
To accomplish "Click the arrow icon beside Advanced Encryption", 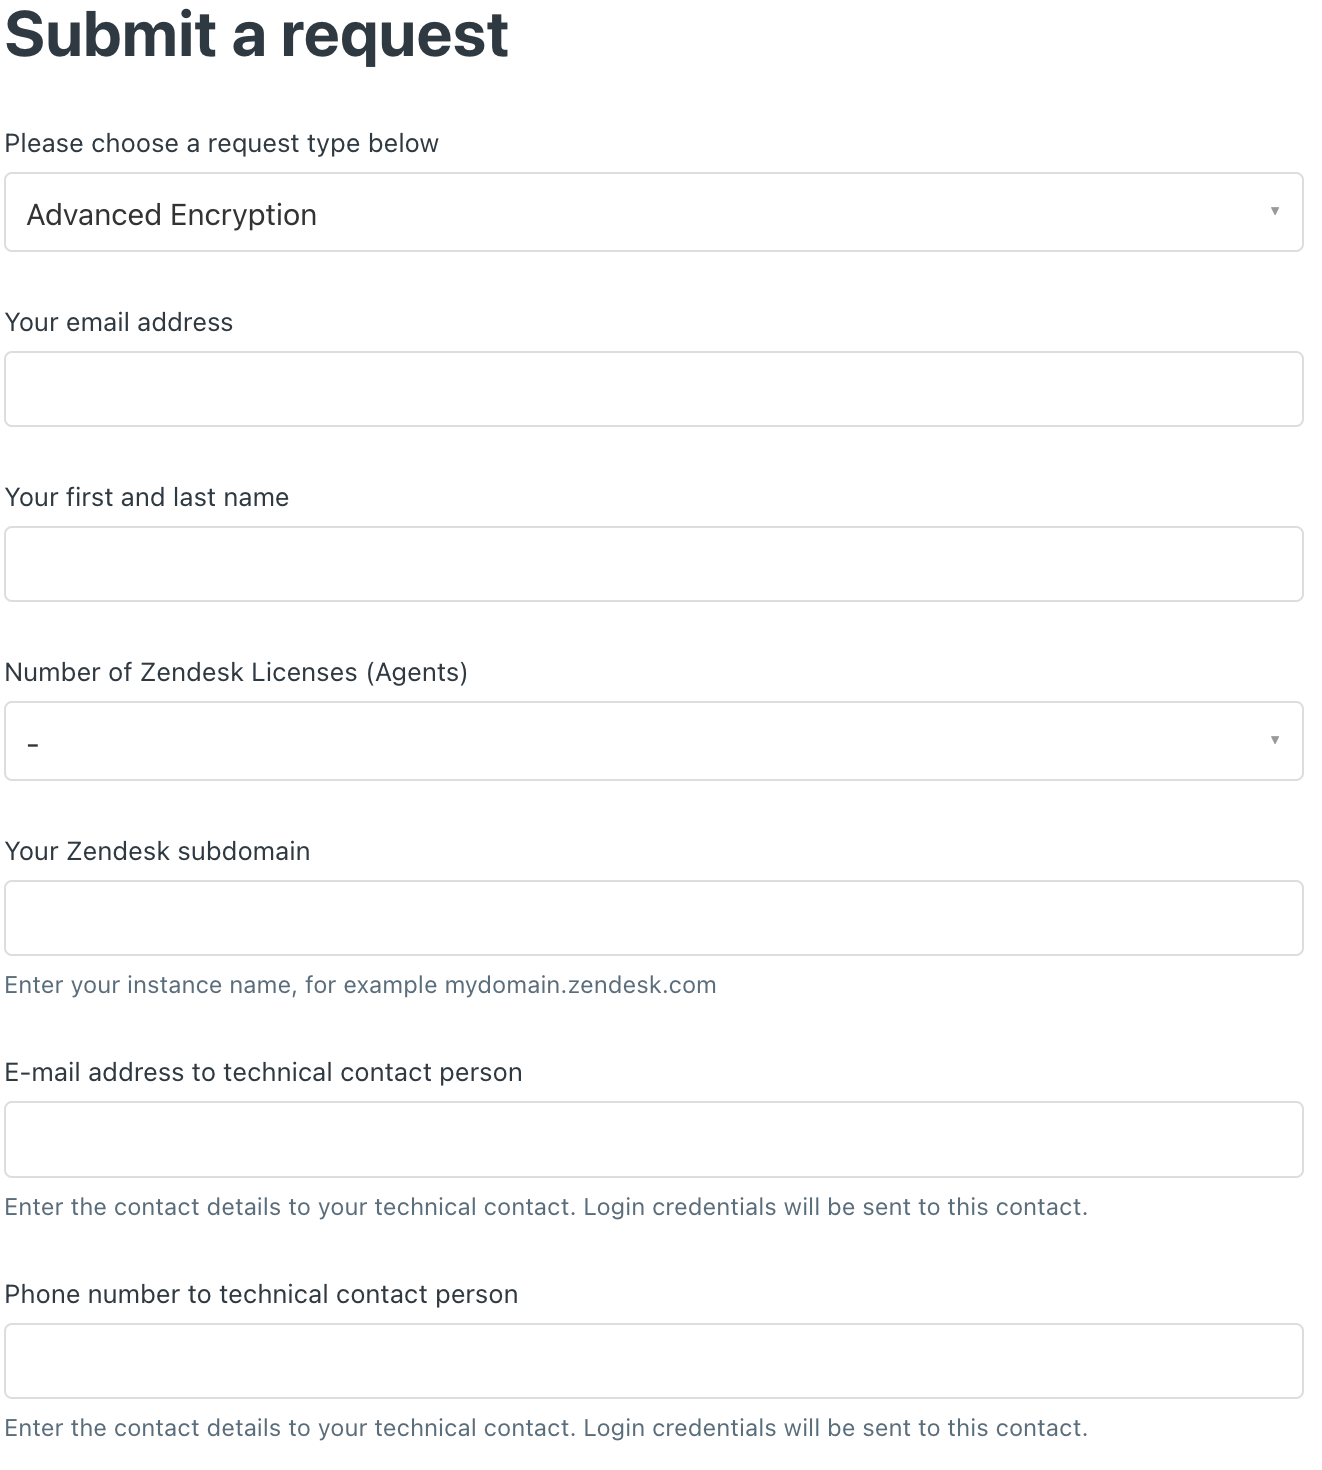I will coord(1275,211).
